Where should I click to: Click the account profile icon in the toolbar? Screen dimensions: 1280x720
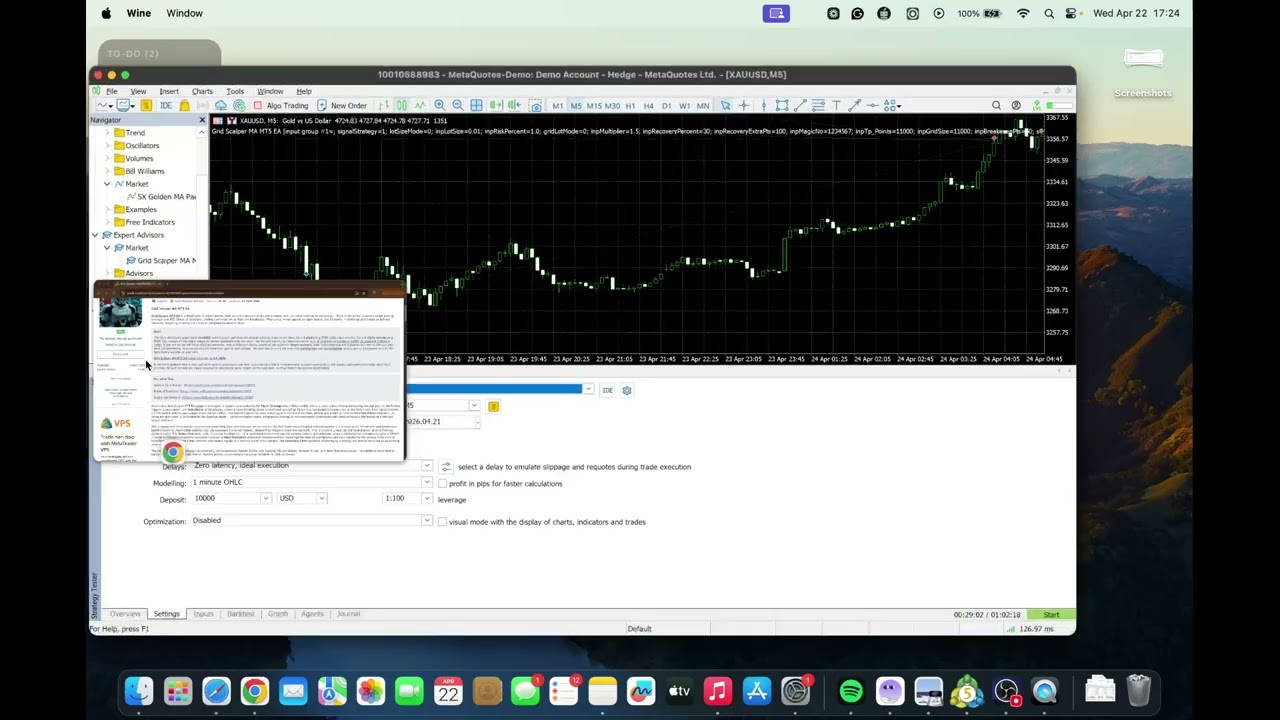coord(1016,105)
